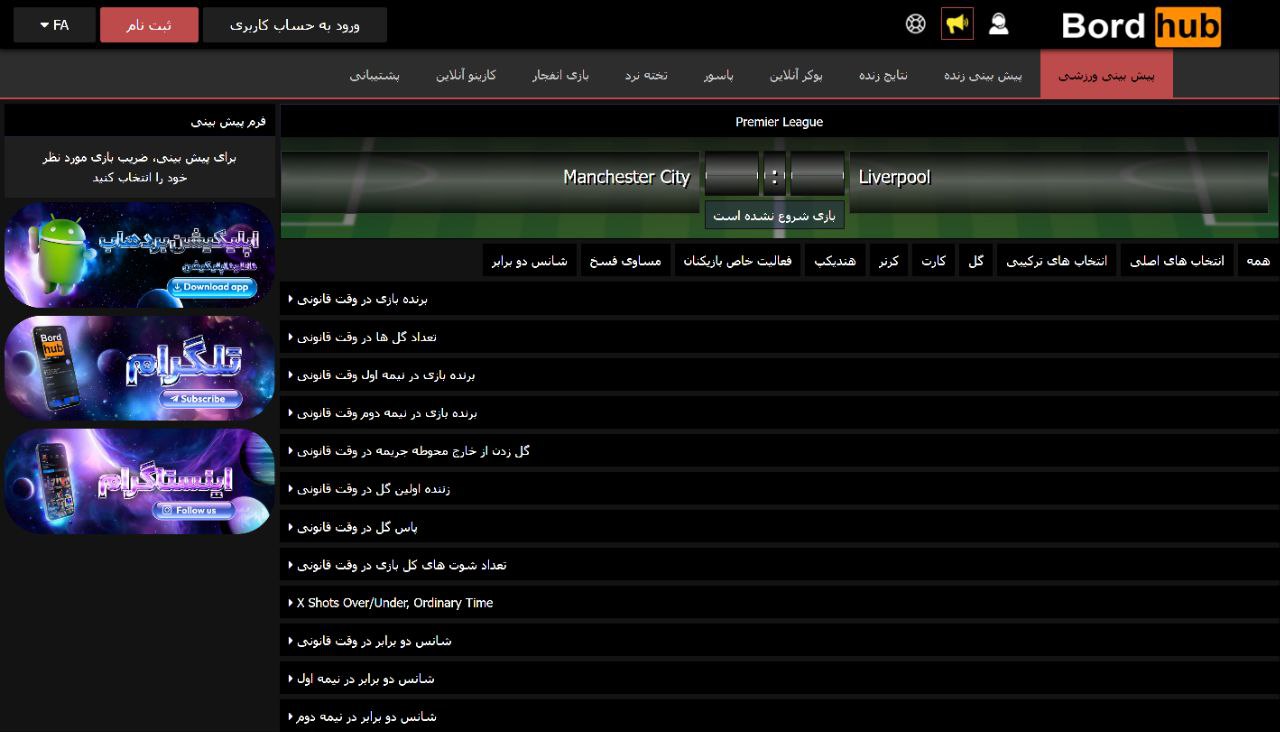Click the red ثبت نام register button
Image resolution: width=1280 pixels, height=732 pixels.
tap(149, 25)
